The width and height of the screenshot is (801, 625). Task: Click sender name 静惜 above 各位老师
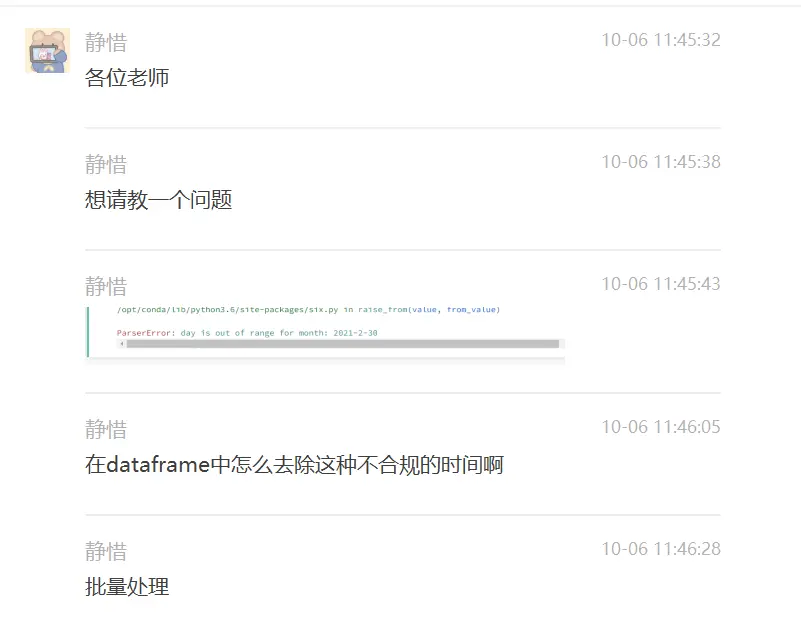(x=106, y=42)
